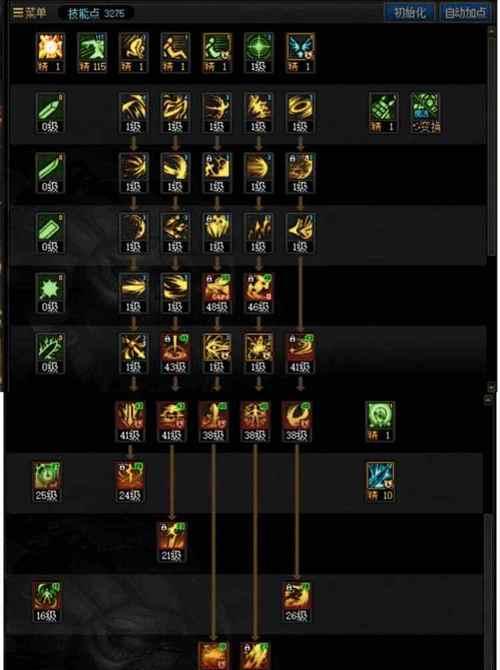
Task: Choose the locked skill showing 21级
Action: 171,542
